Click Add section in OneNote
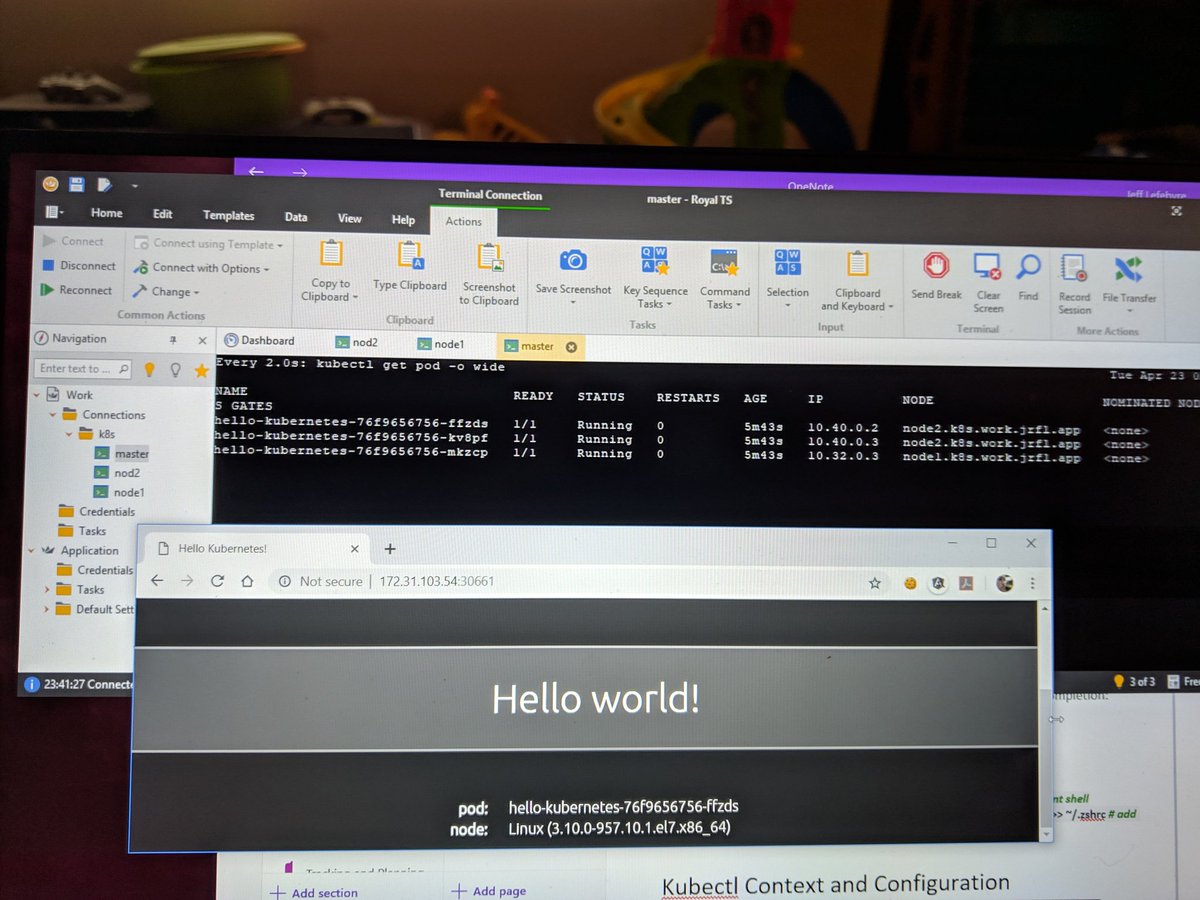The width and height of the screenshot is (1200, 900). pos(312,893)
